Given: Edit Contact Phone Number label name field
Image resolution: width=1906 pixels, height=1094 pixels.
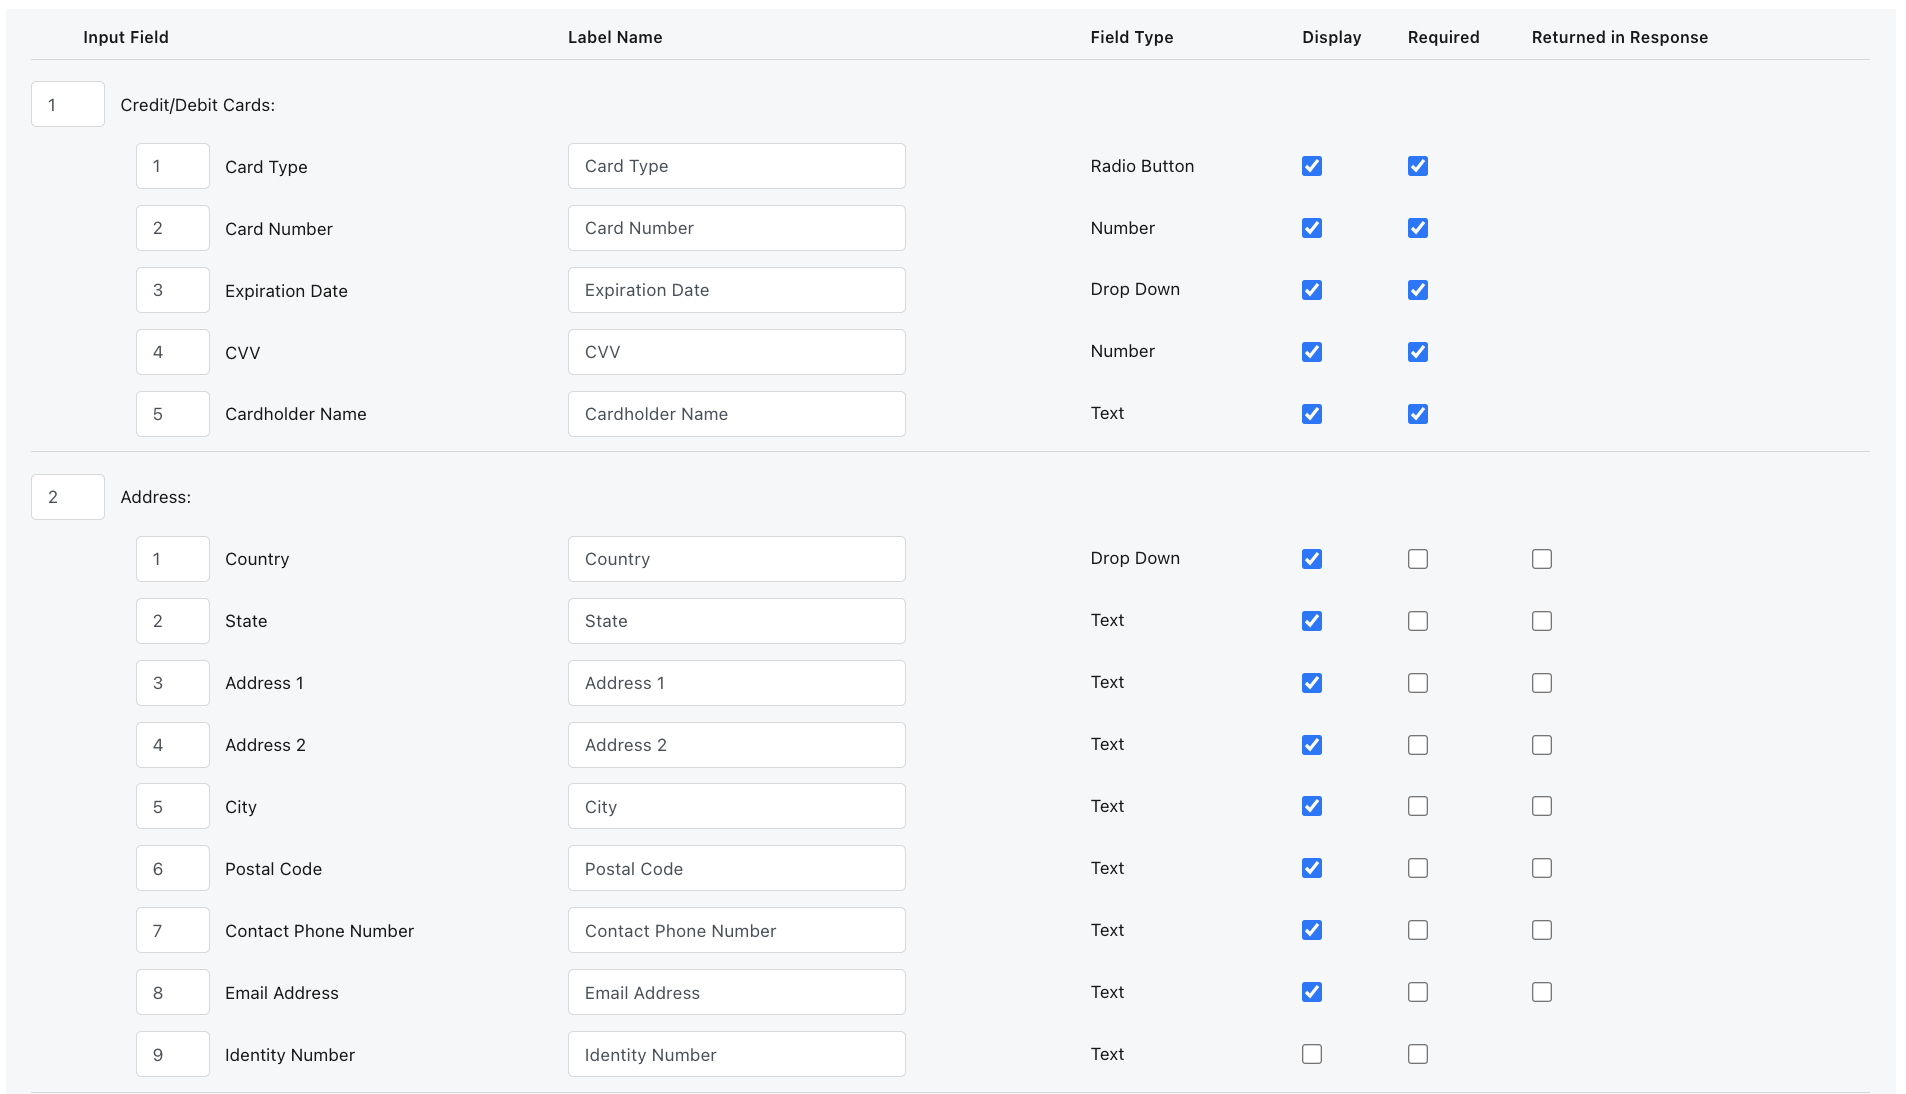Looking at the screenshot, I should [737, 930].
